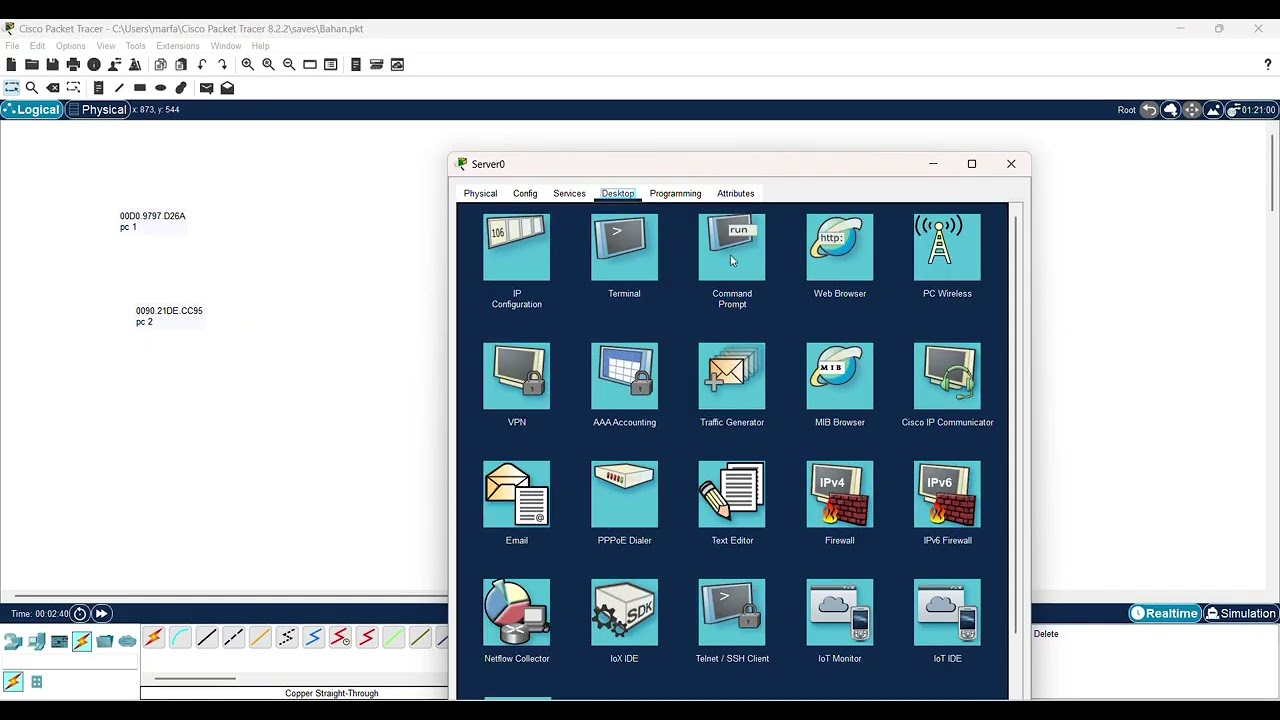Select the Draw Ellipse tool
The image size is (1280, 720).
(160, 88)
